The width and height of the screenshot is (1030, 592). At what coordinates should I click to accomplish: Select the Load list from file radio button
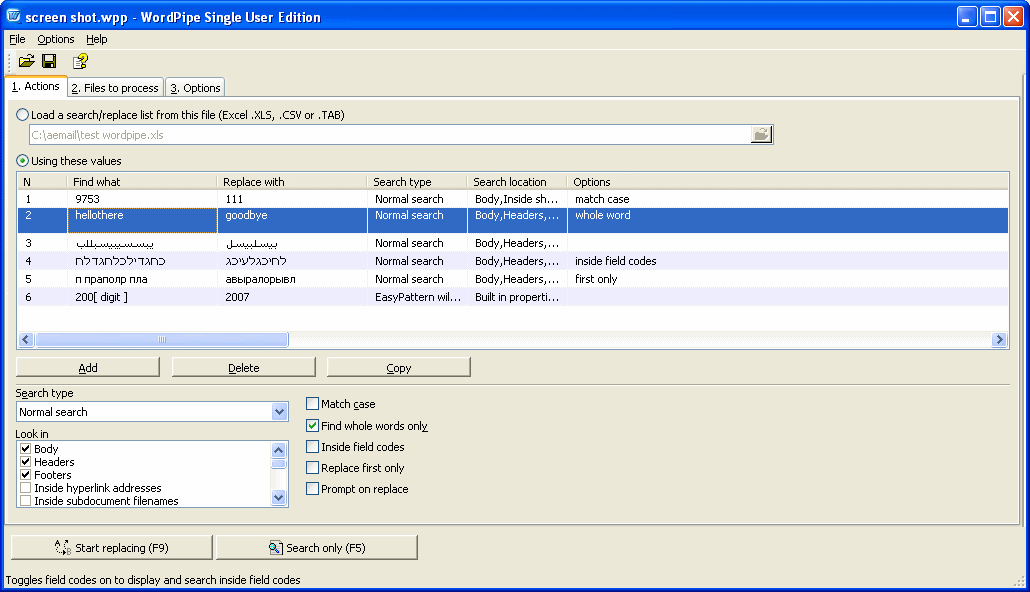click(x=23, y=115)
